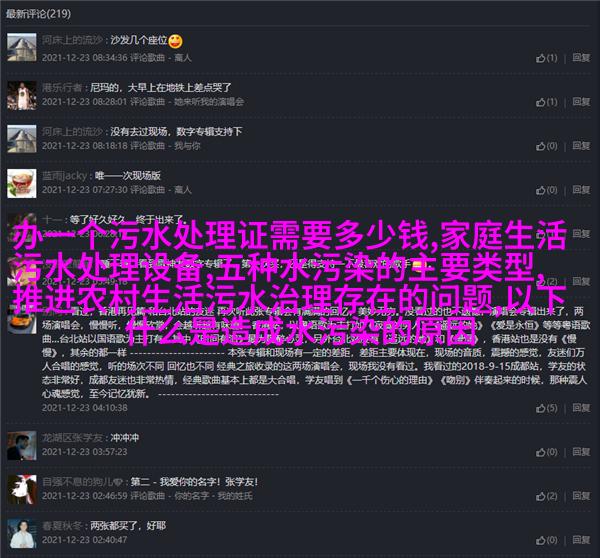
Task: Click thumbs-up on 尼玛的 大早上 comment
Action: [546, 102]
